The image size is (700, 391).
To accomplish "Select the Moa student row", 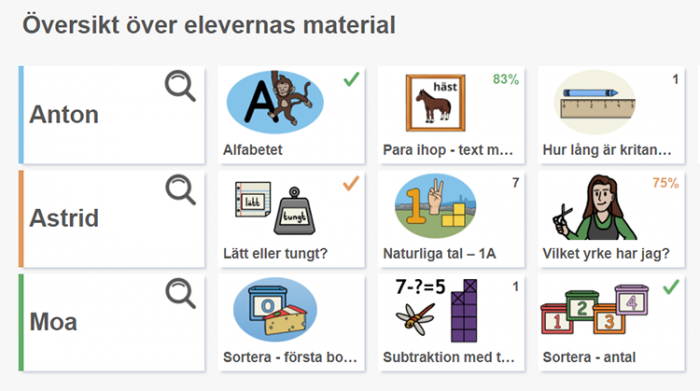I will click(x=112, y=322).
